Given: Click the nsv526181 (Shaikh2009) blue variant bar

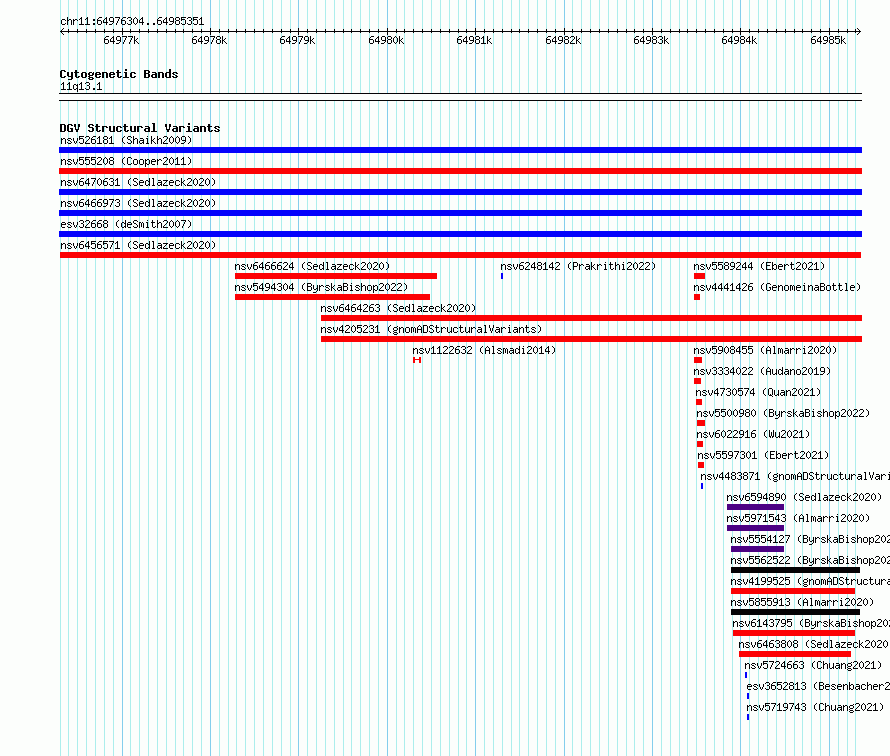Looking at the screenshot, I should pyautogui.click(x=460, y=150).
